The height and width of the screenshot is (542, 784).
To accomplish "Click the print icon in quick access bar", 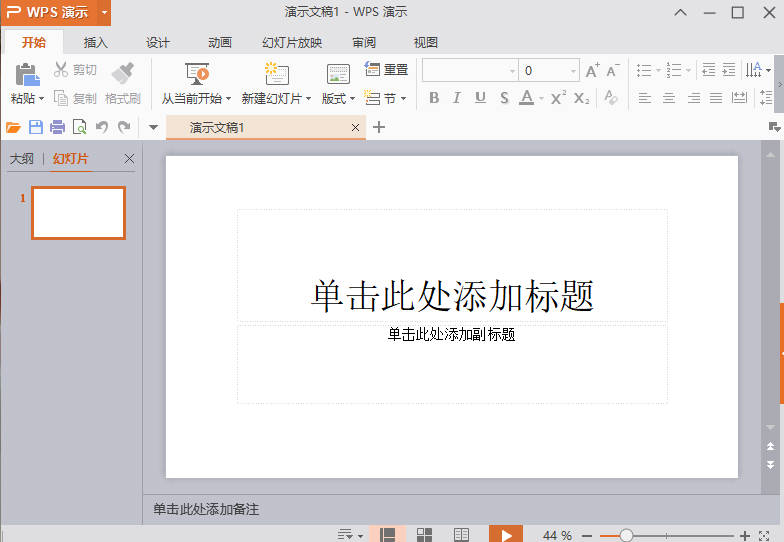I will click(x=57, y=127).
